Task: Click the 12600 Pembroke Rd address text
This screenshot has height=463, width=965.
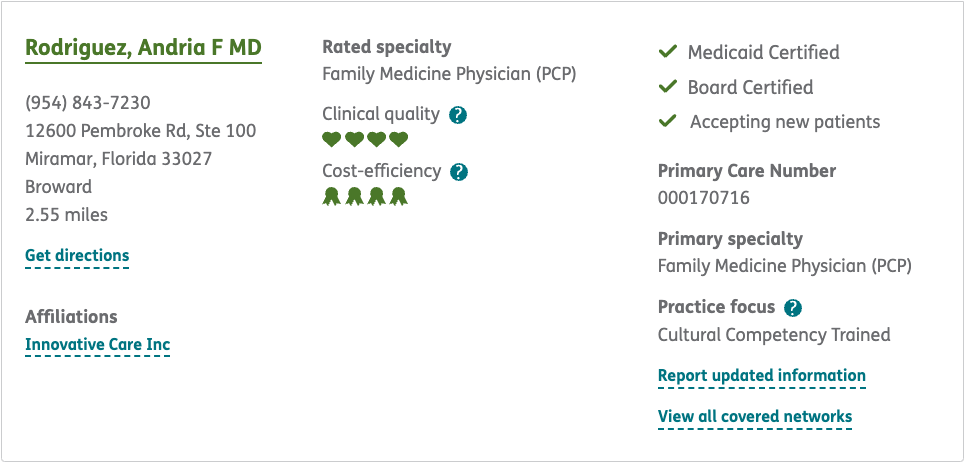Action: [140, 131]
